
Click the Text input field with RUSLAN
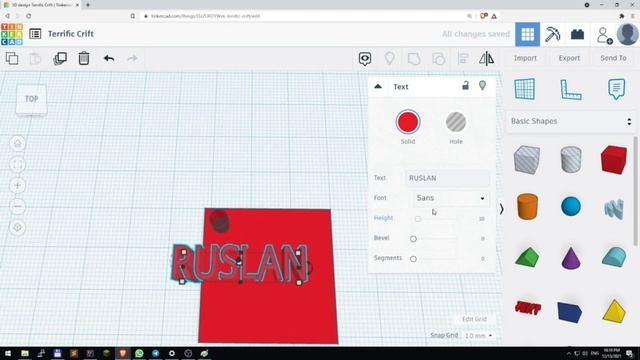[447, 178]
